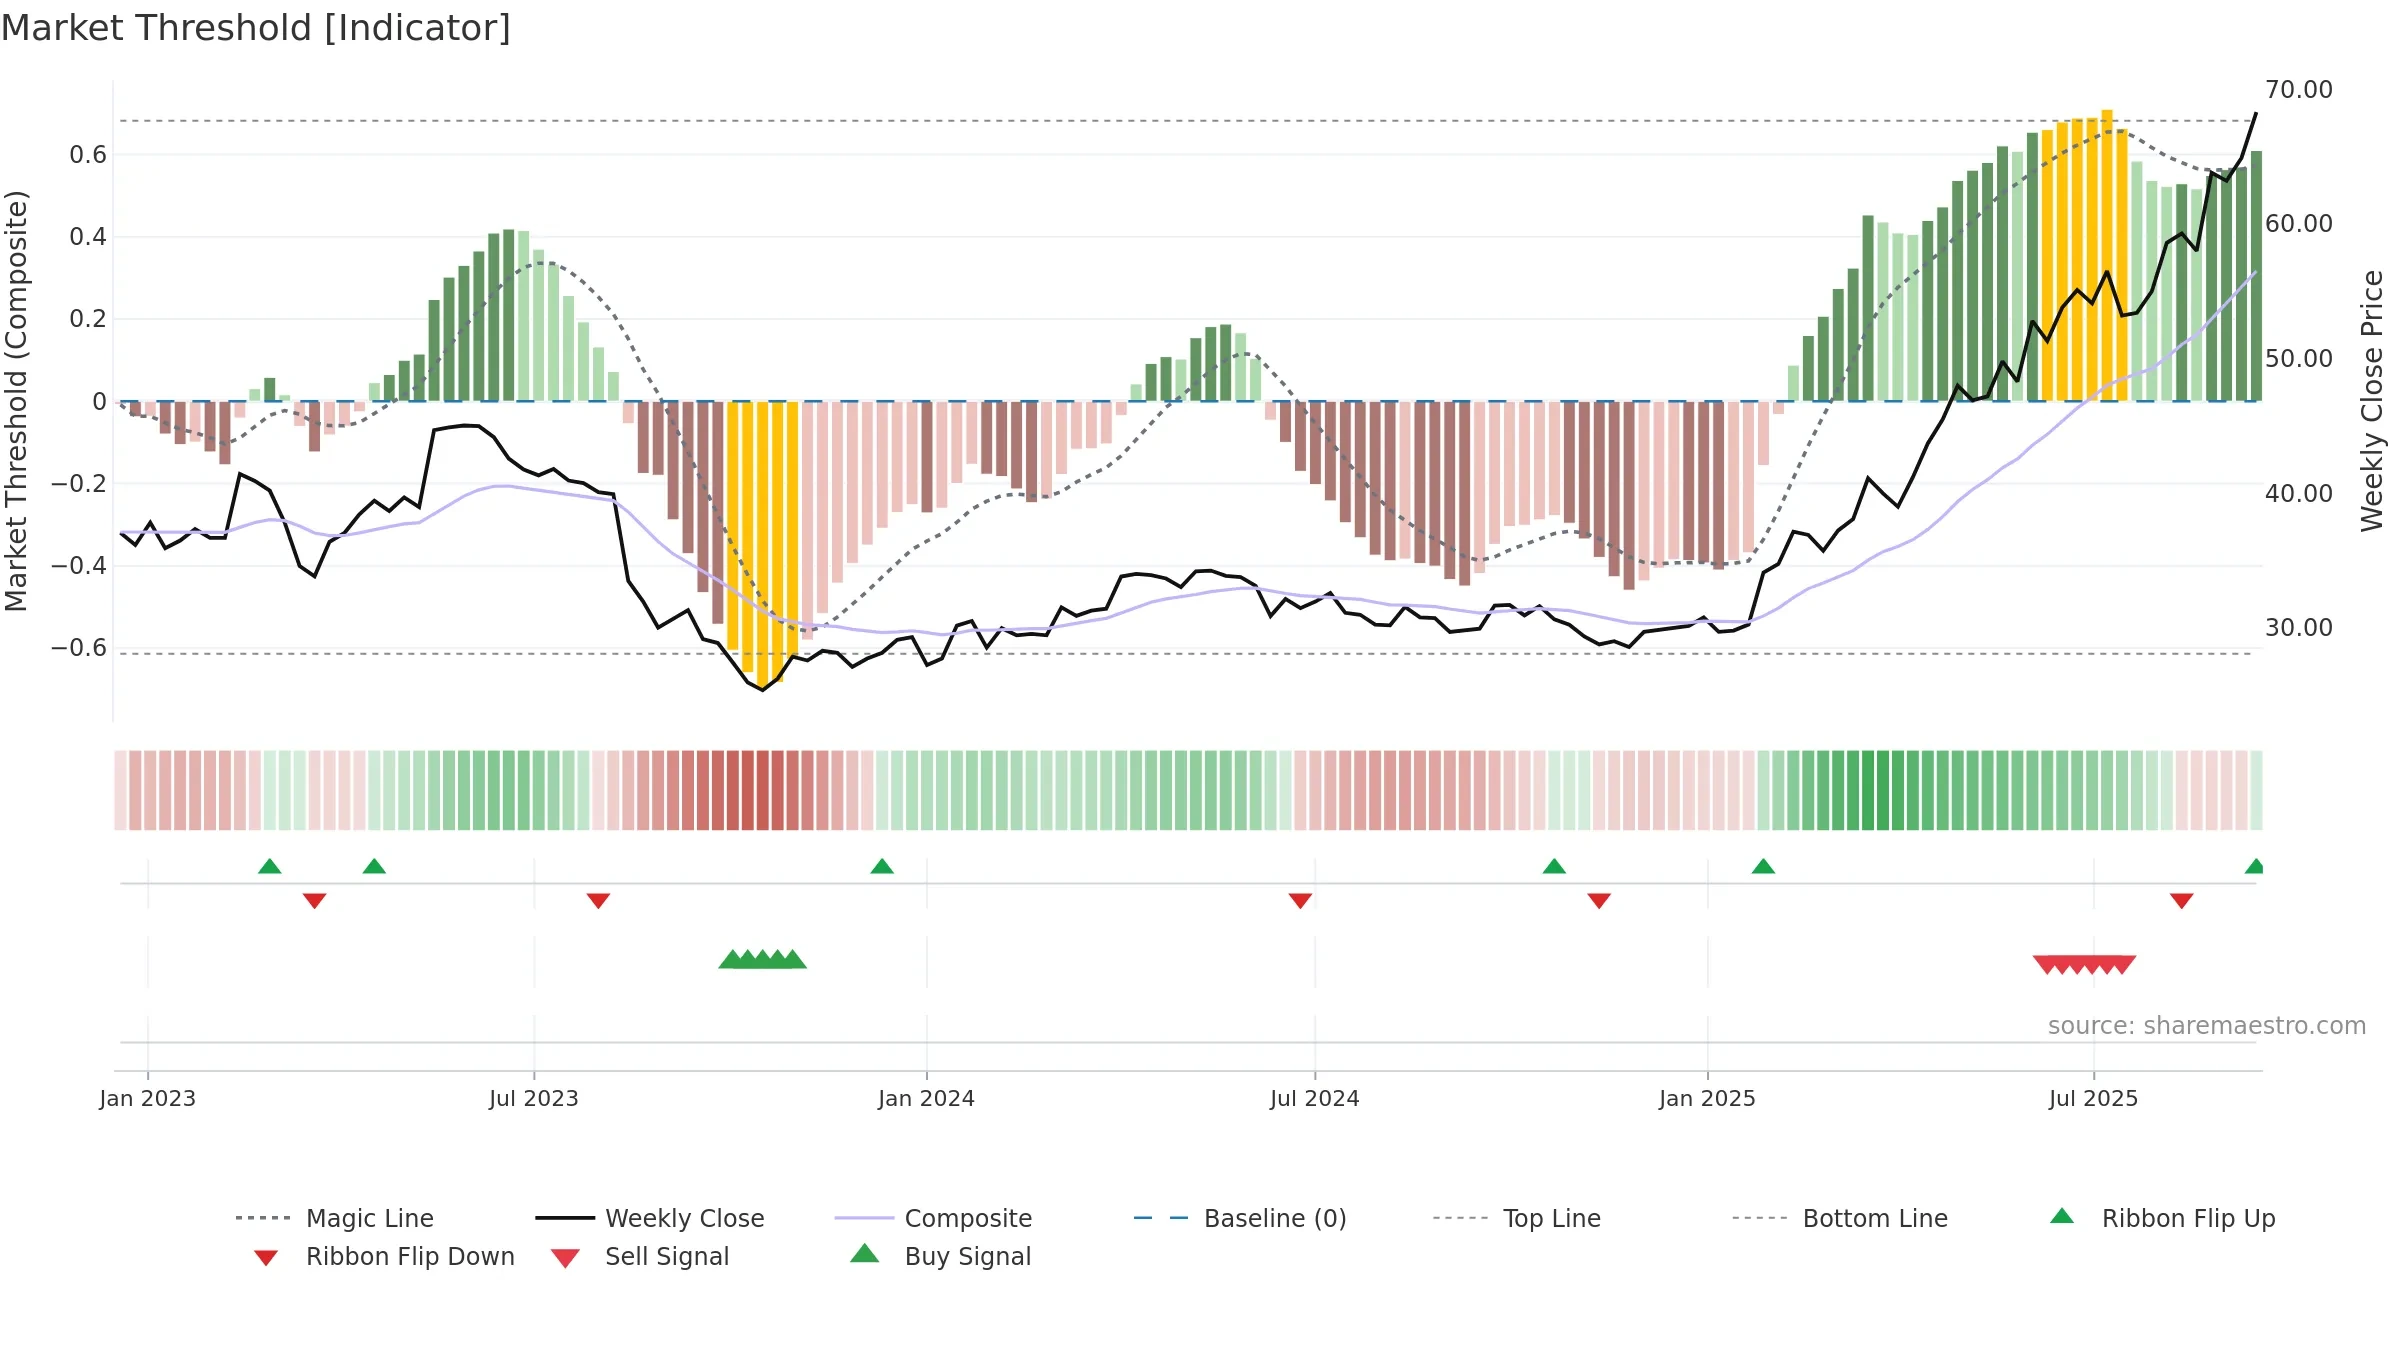Click the Weekly Close Price axis title

(x=2372, y=401)
